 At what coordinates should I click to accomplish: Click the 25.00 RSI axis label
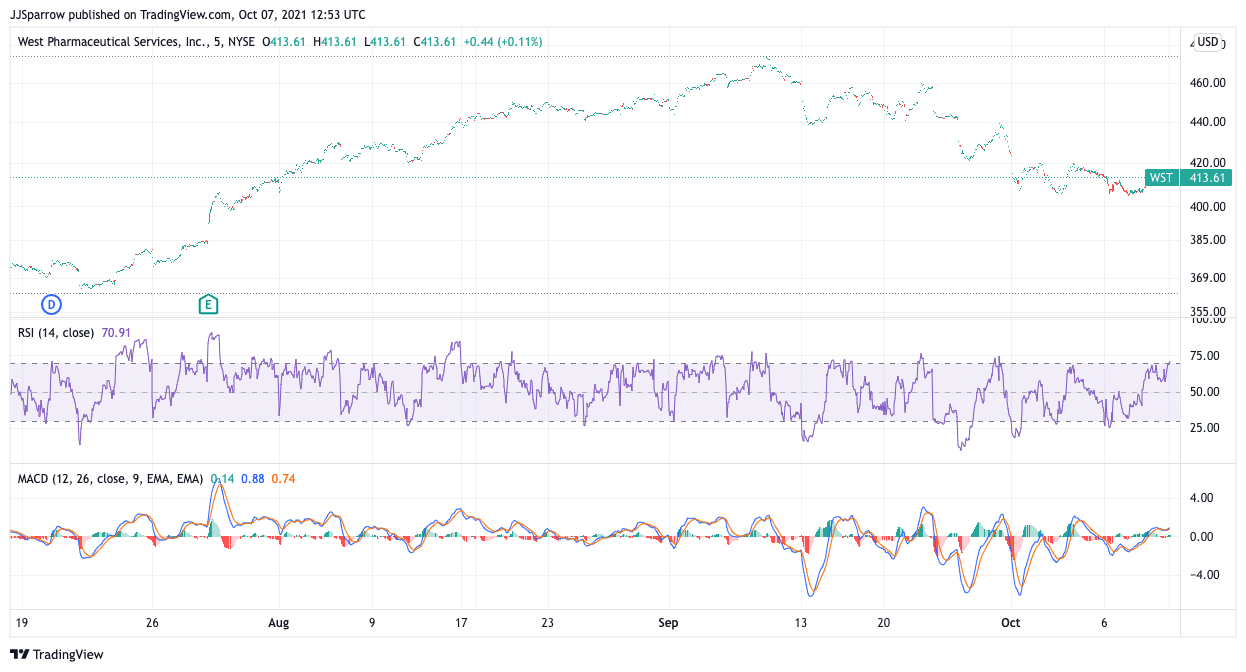tap(1206, 428)
